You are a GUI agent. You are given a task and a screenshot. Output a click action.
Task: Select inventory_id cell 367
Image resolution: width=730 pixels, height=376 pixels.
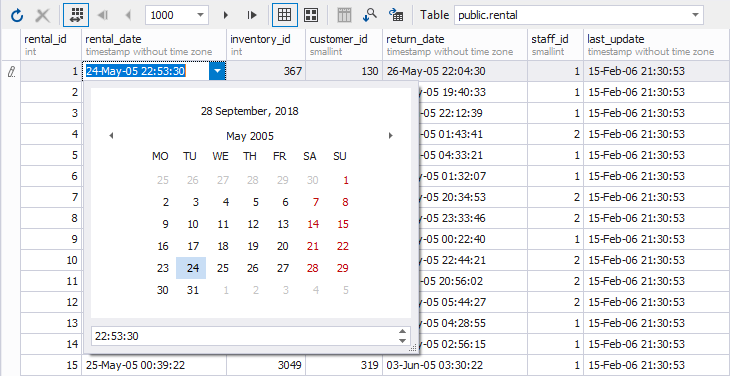(266, 71)
